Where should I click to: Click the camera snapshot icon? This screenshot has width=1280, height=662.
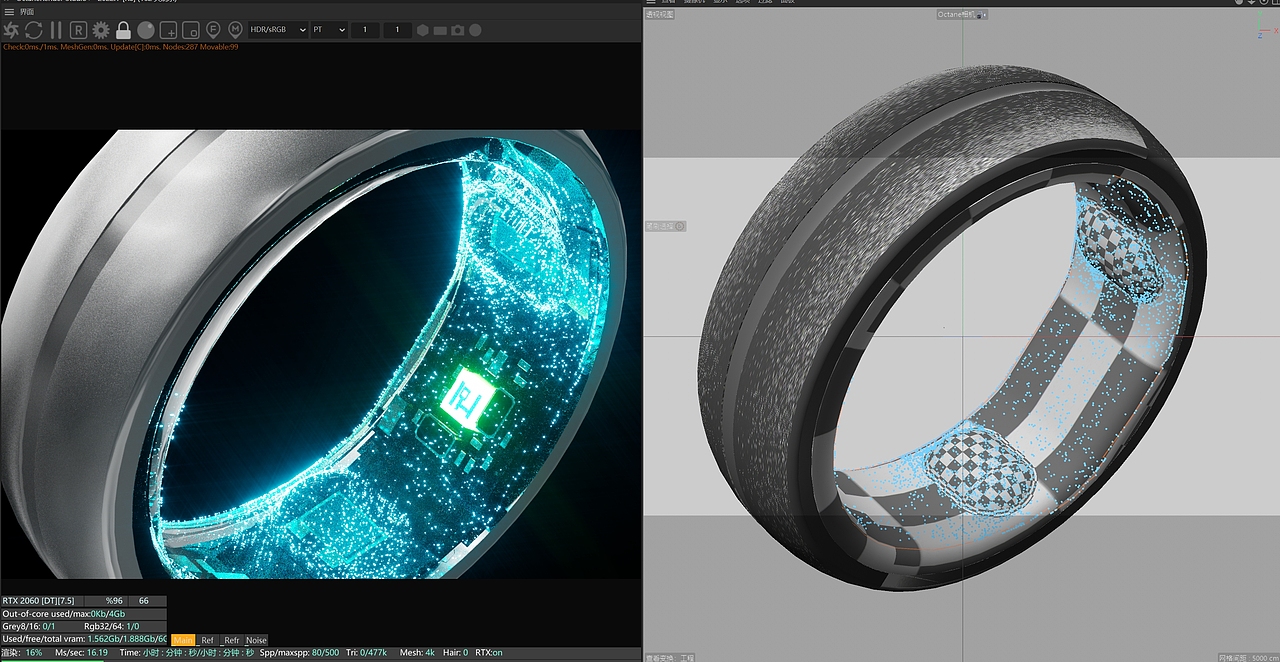tap(458, 30)
